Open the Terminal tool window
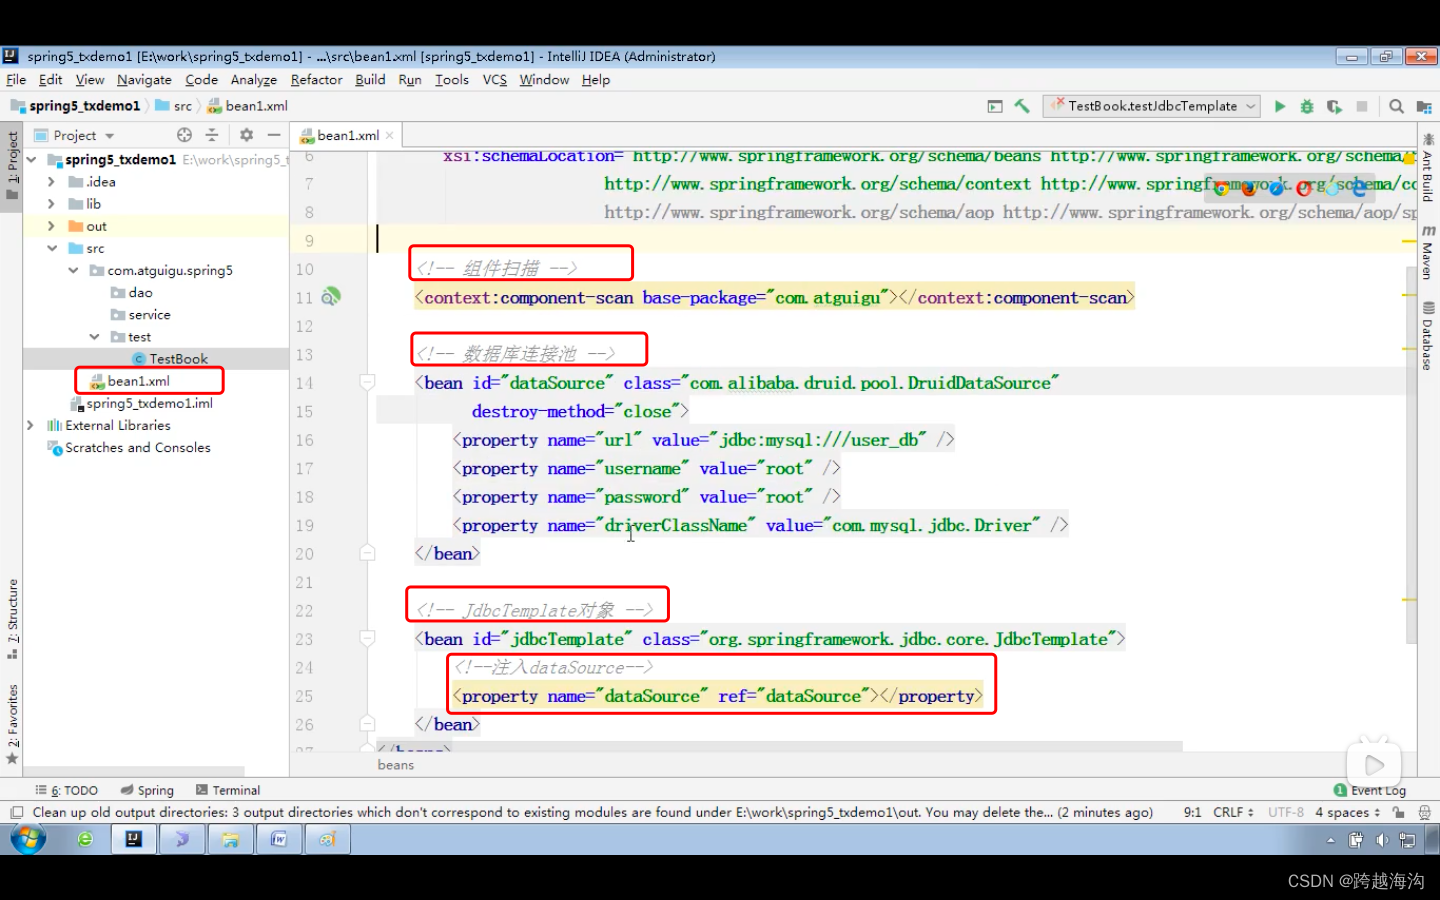The image size is (1440, 900). (228, 790)
